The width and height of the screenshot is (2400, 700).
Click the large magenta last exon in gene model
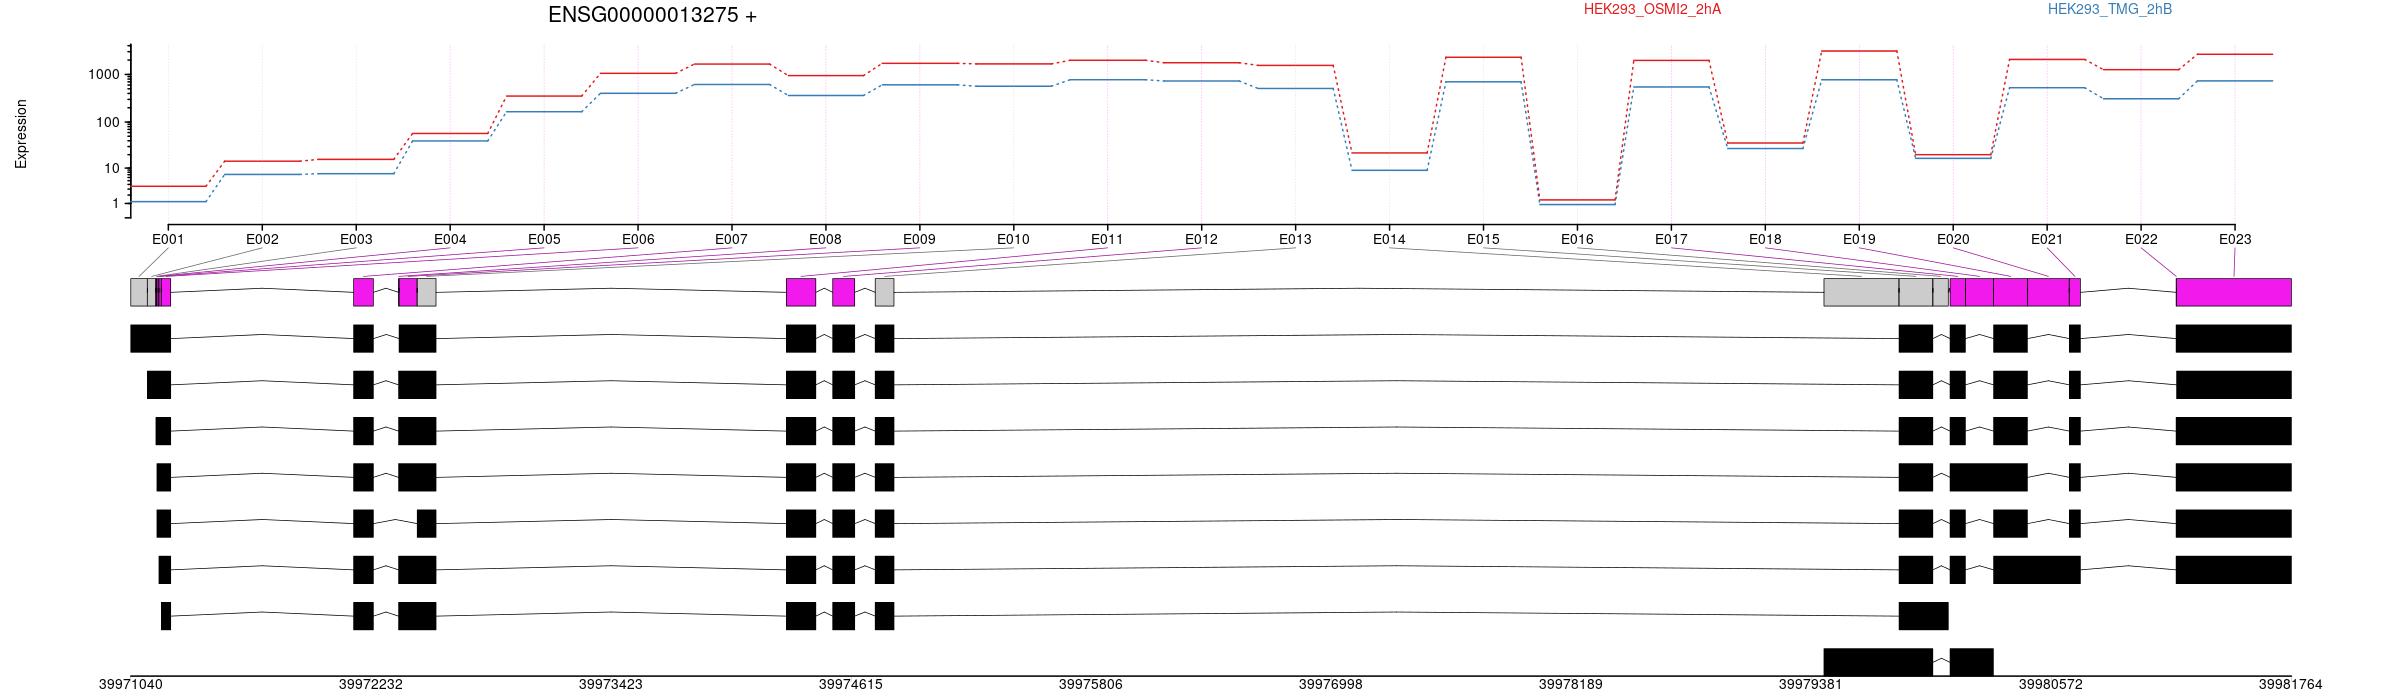click(2234, 292)
